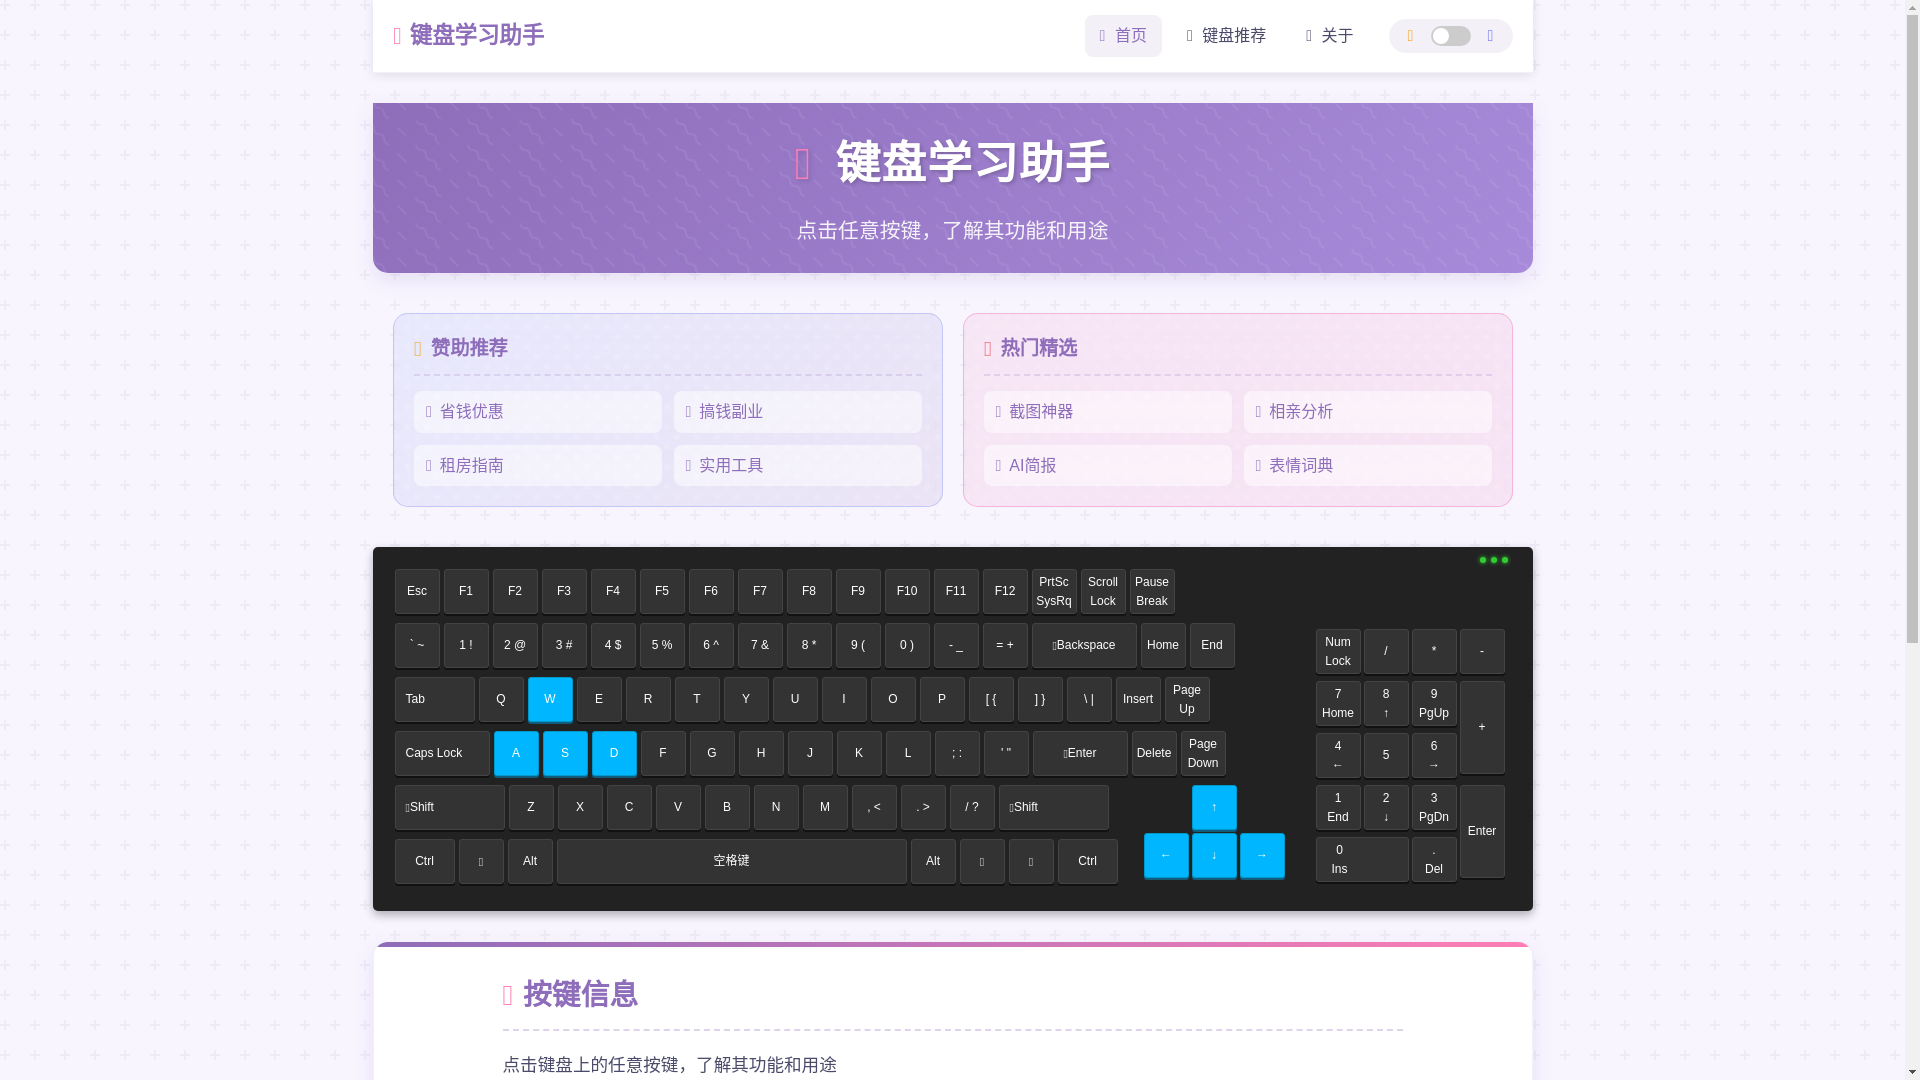1920x1080 pixels.
Task: Click the left Ctrl key
Action: [x=425, y=861]
